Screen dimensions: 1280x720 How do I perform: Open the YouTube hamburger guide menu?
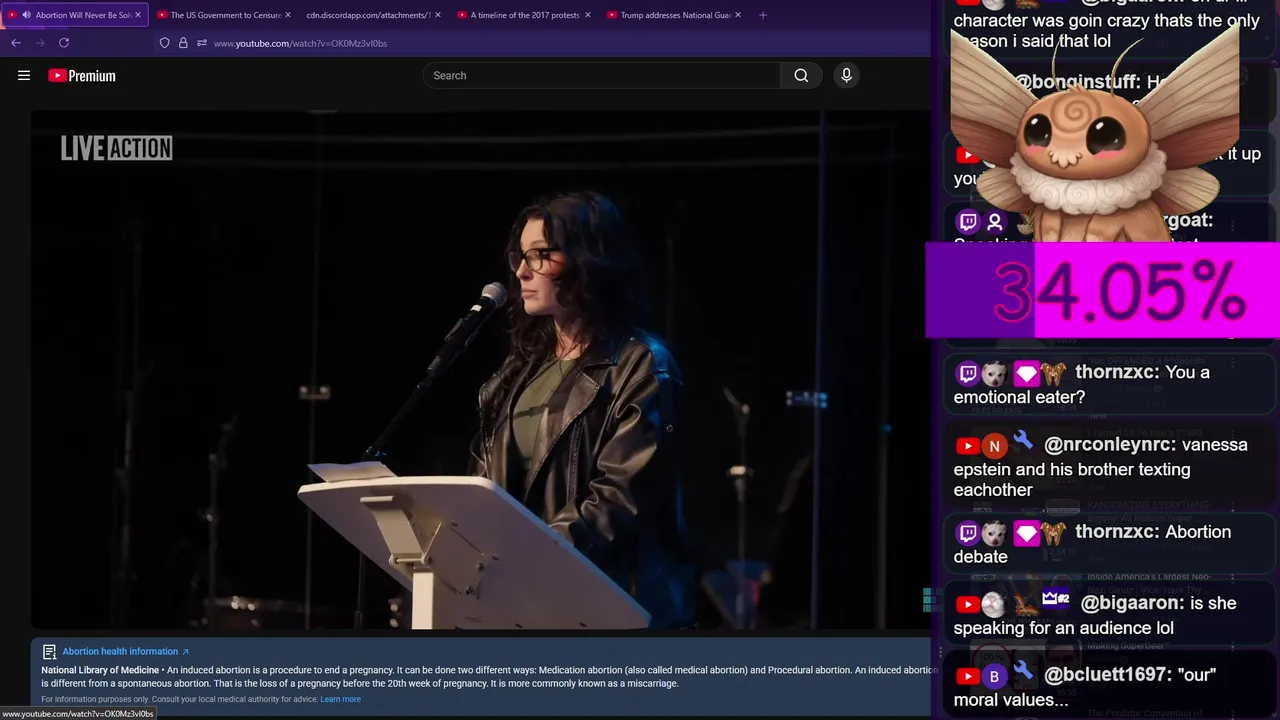[x=24, y=75]
